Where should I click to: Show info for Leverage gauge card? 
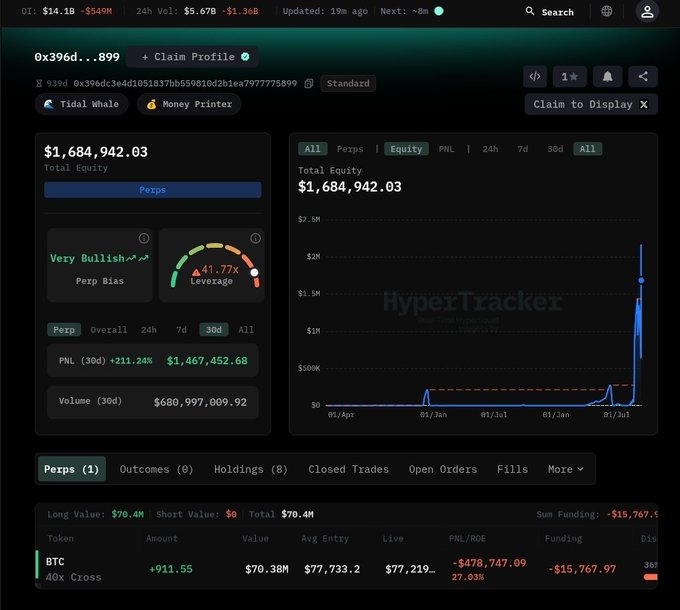pyautogui.click(x=255, y=238)
